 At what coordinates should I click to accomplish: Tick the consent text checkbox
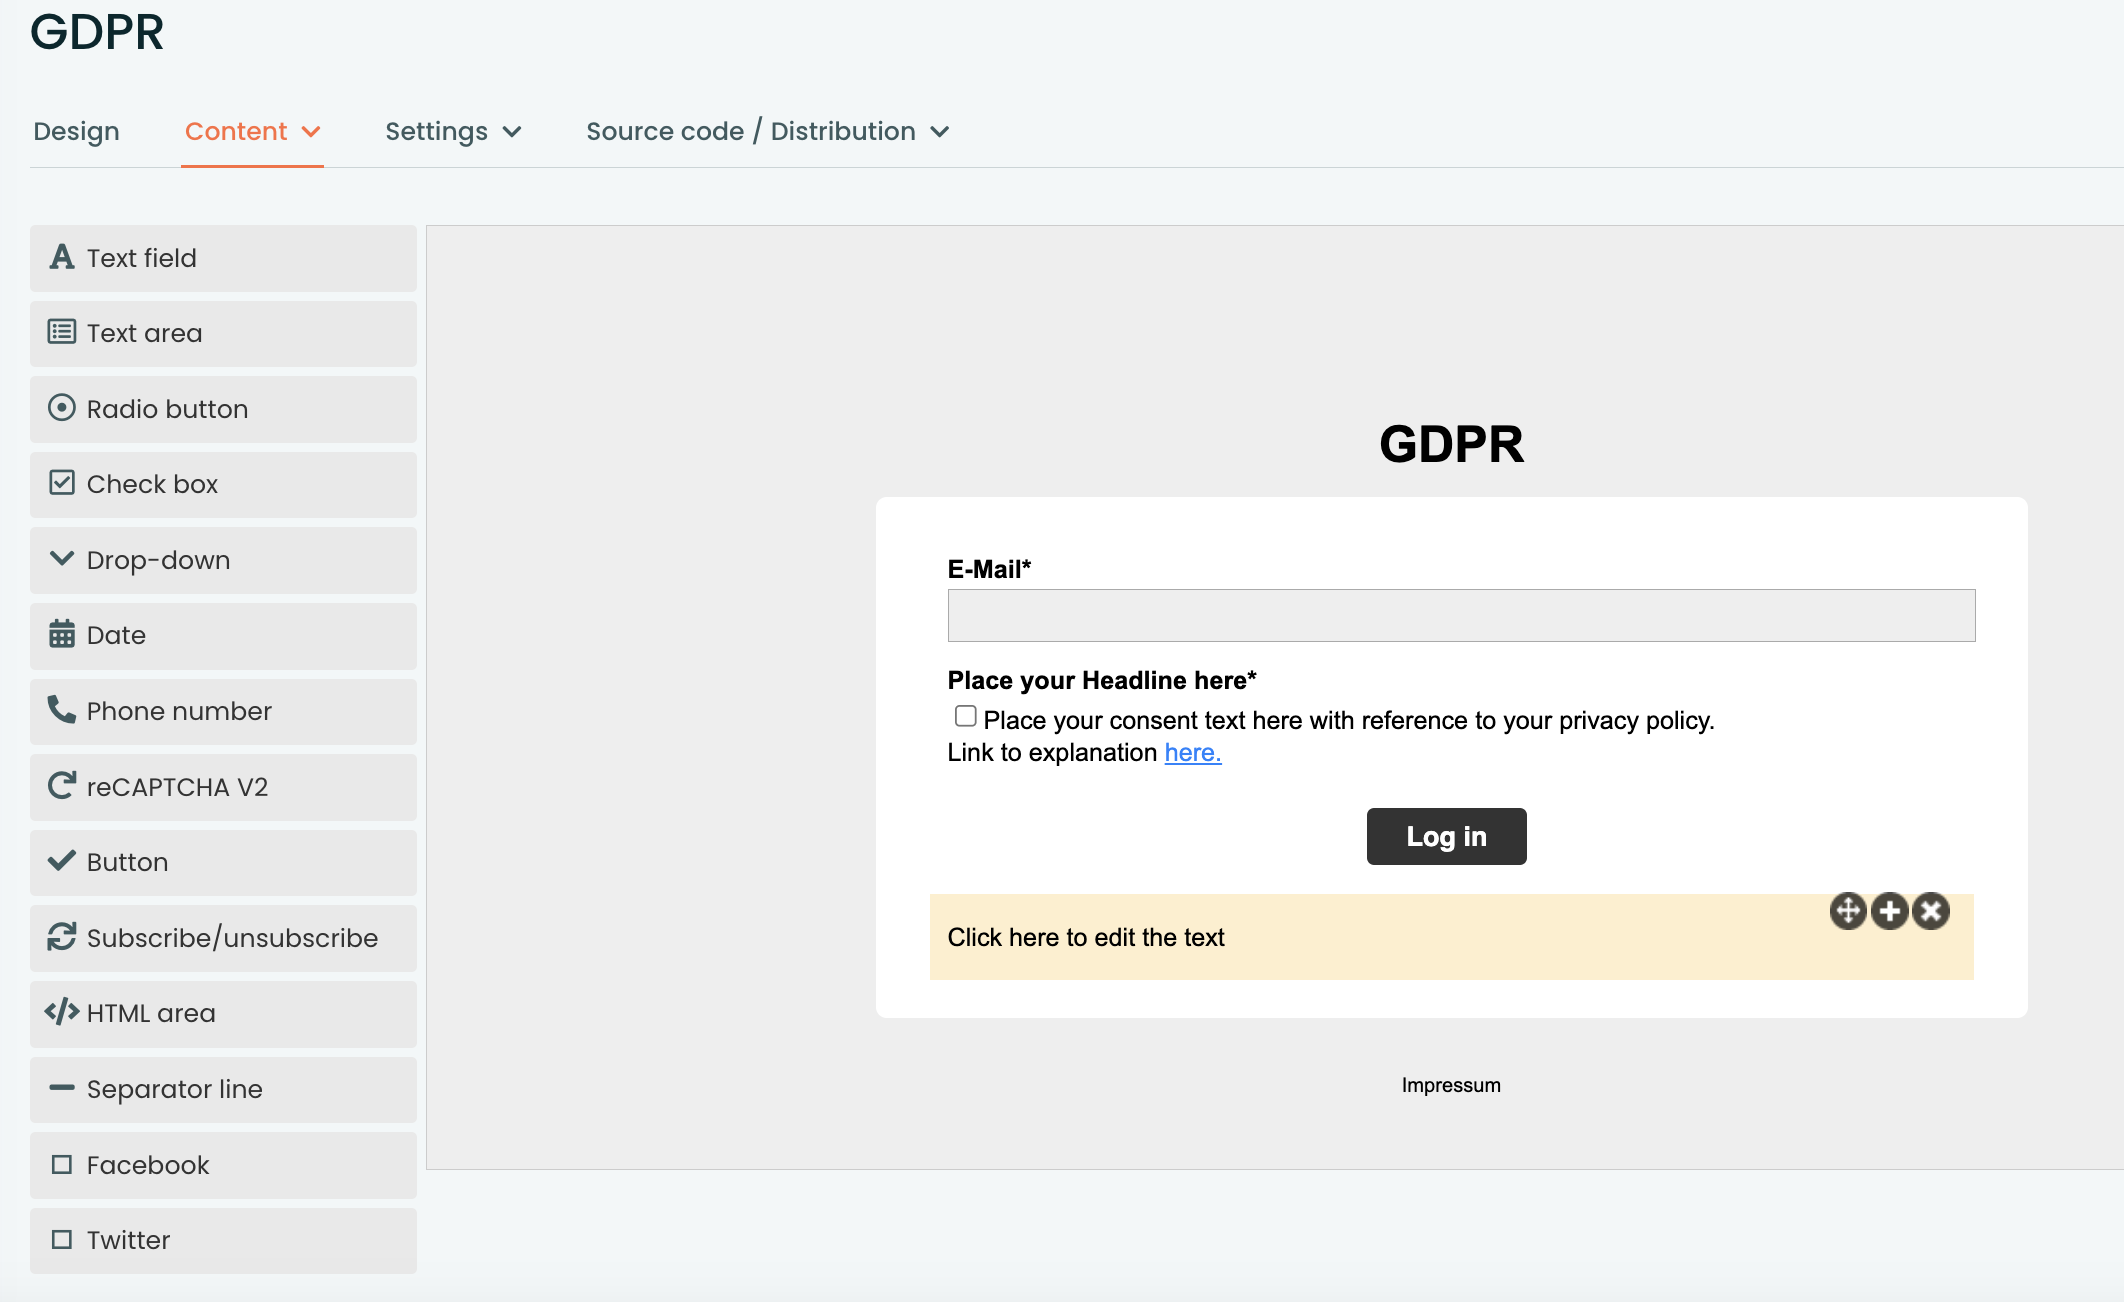(x=965, y=716)
